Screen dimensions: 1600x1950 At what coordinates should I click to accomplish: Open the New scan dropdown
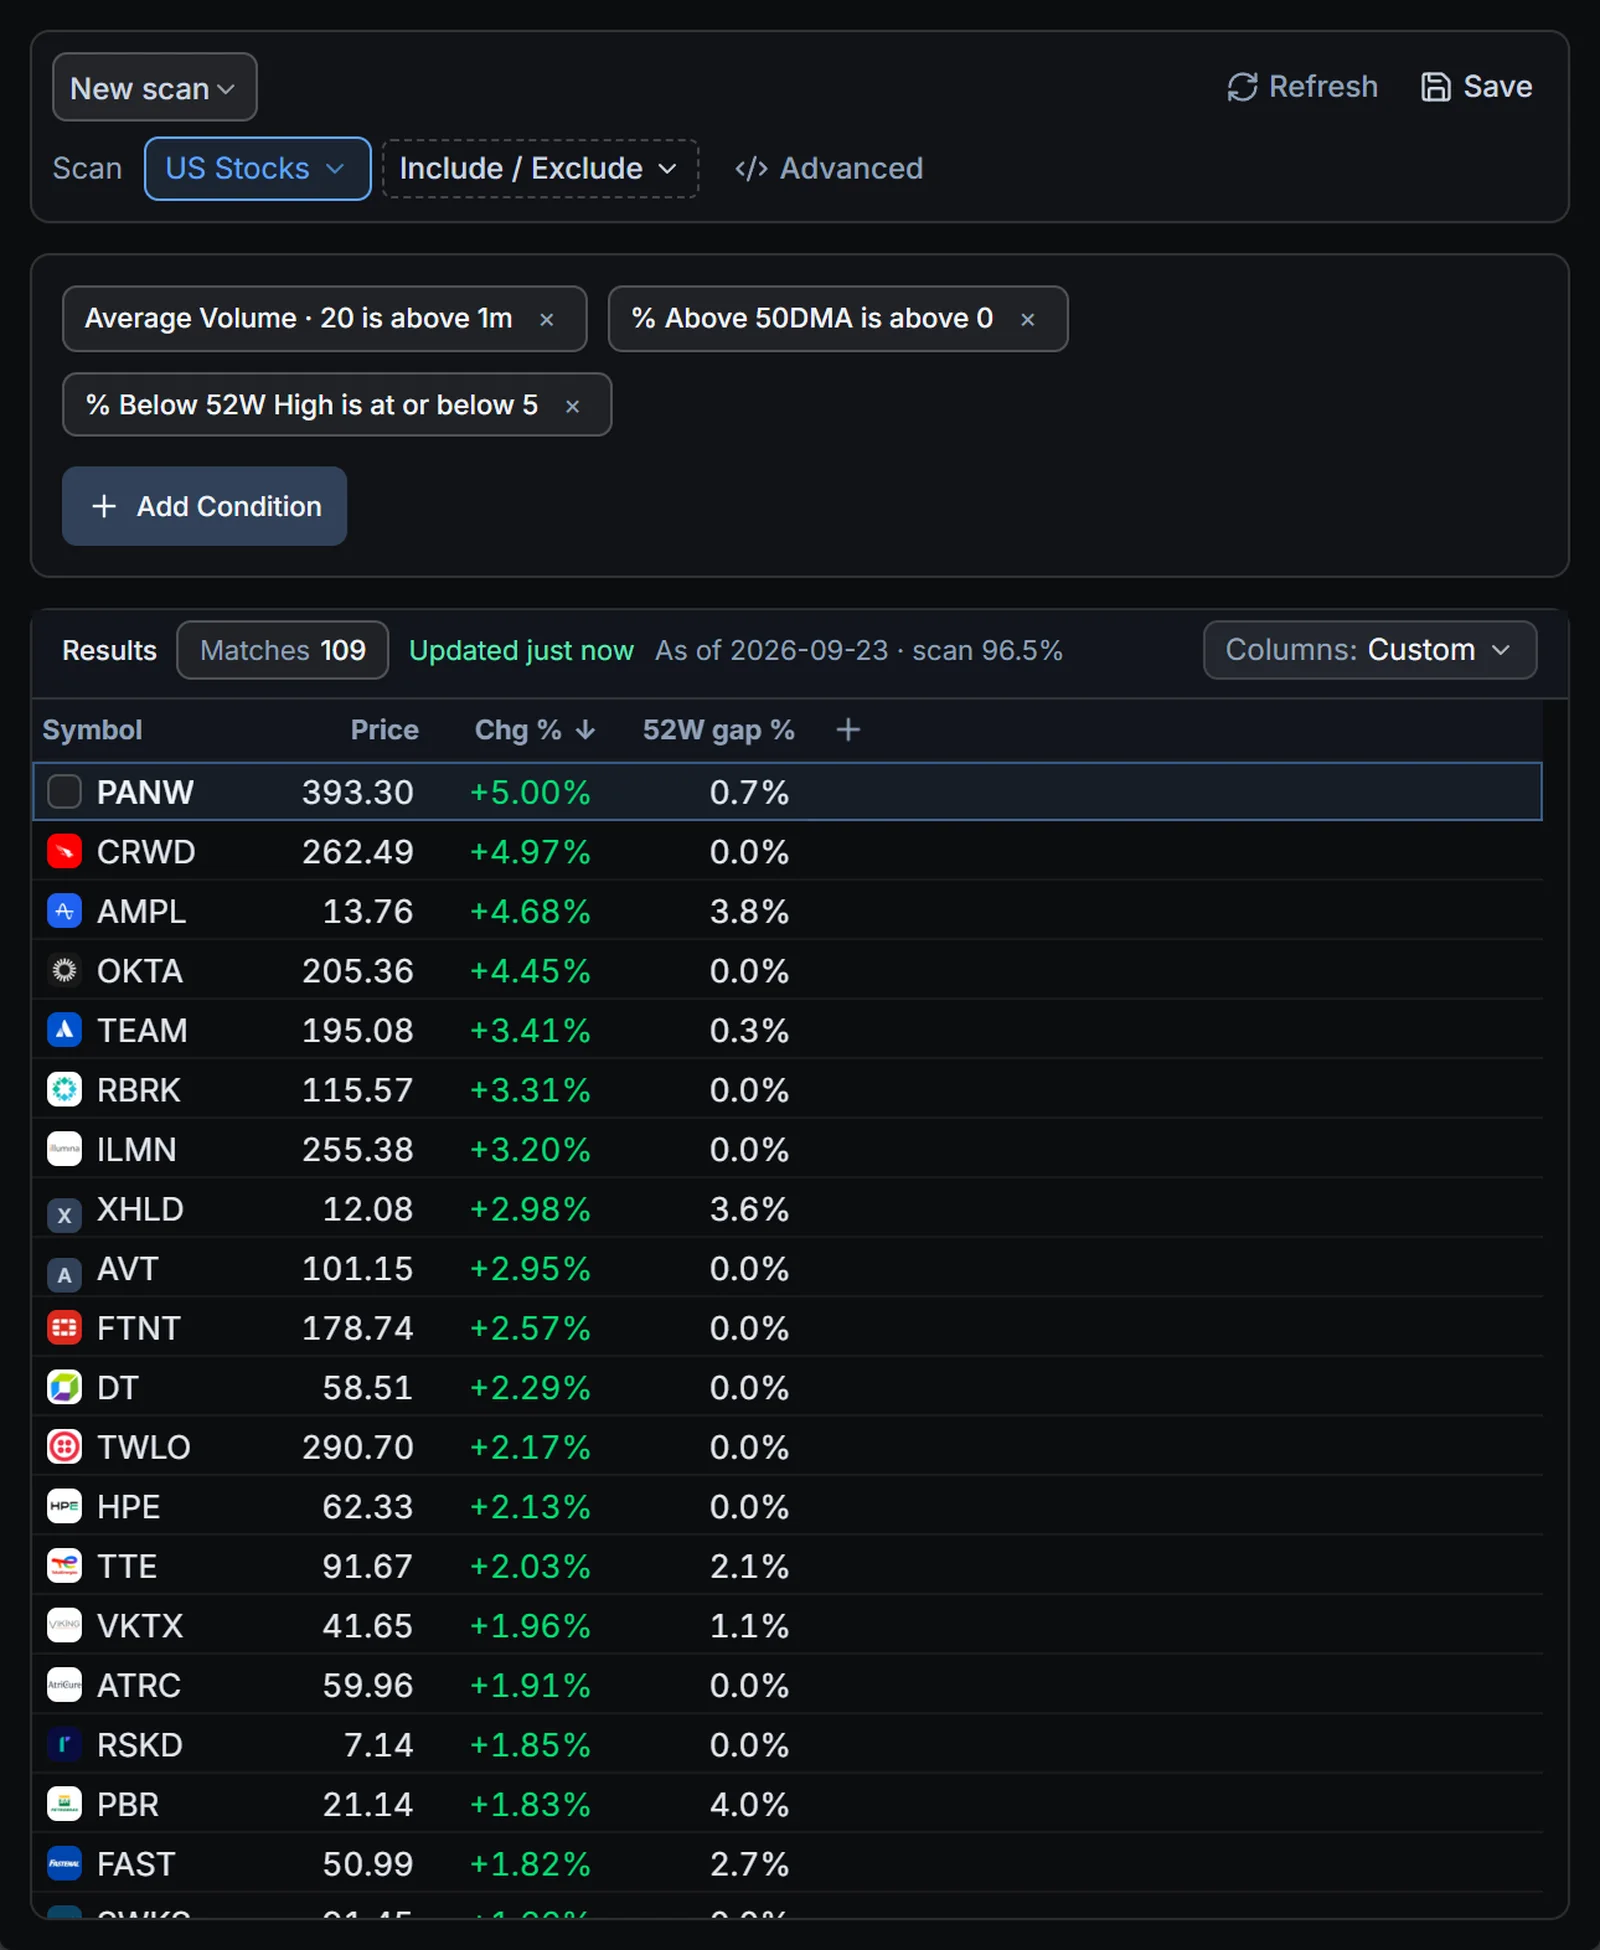coord(154,87)
